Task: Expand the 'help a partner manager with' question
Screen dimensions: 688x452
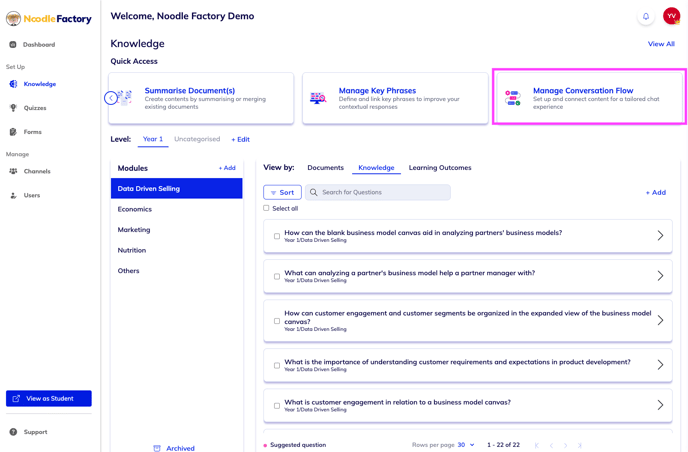Action: tap(660, 276)
